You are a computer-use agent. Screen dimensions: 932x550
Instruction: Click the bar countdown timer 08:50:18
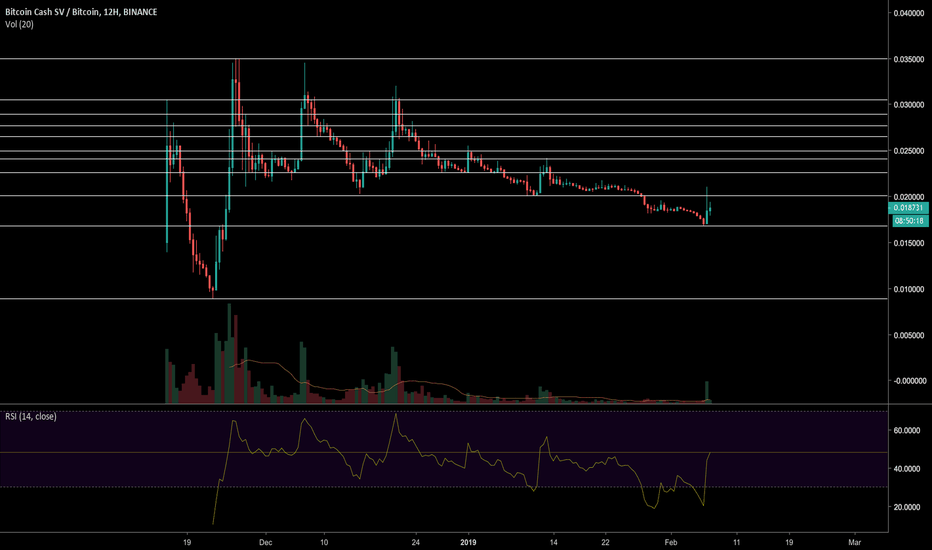(x=909, y=221)
